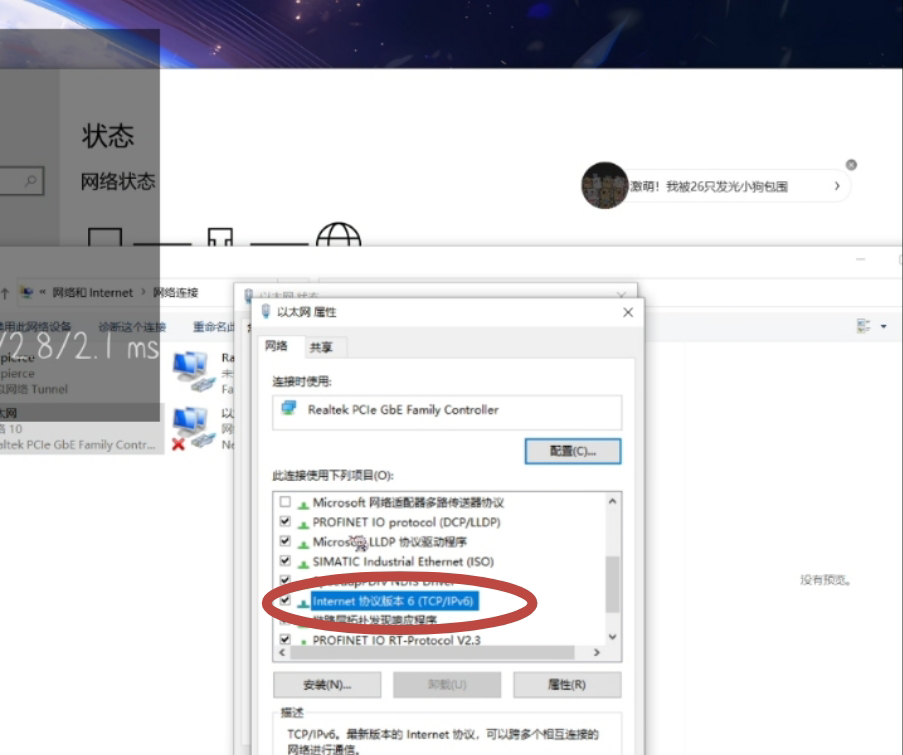
Task: Select PROFINET IO protocol (DCP/LLDP) item
Action: tap(406, 522)
